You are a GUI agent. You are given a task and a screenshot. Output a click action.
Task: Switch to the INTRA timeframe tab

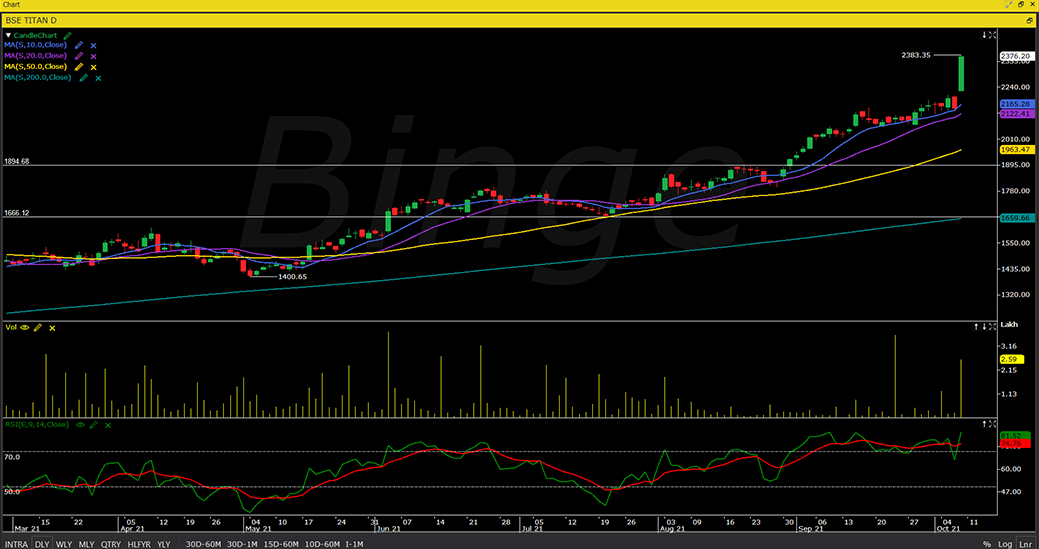coord(17,544)
